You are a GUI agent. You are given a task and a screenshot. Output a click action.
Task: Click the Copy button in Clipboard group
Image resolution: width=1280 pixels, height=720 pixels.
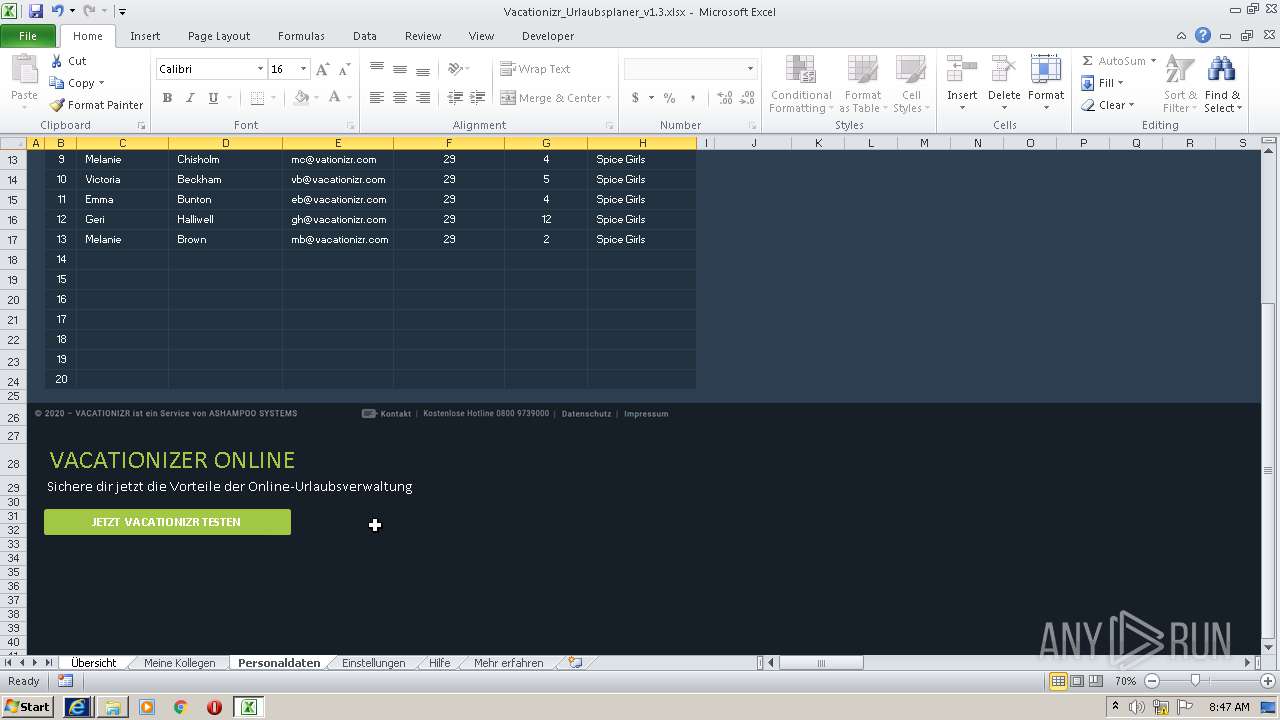tap(77, 83)
